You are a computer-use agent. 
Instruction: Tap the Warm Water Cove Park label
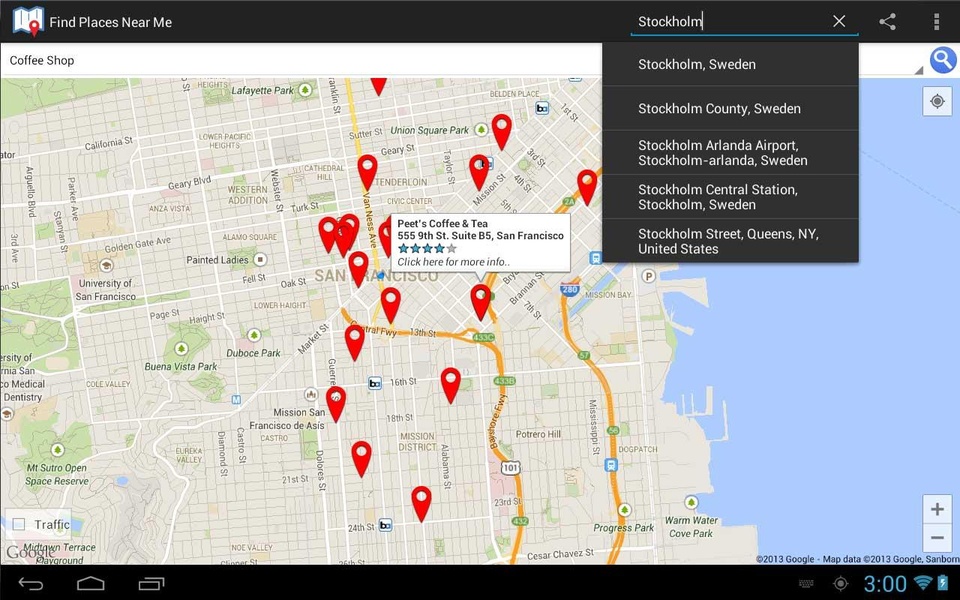coord(691,527)
